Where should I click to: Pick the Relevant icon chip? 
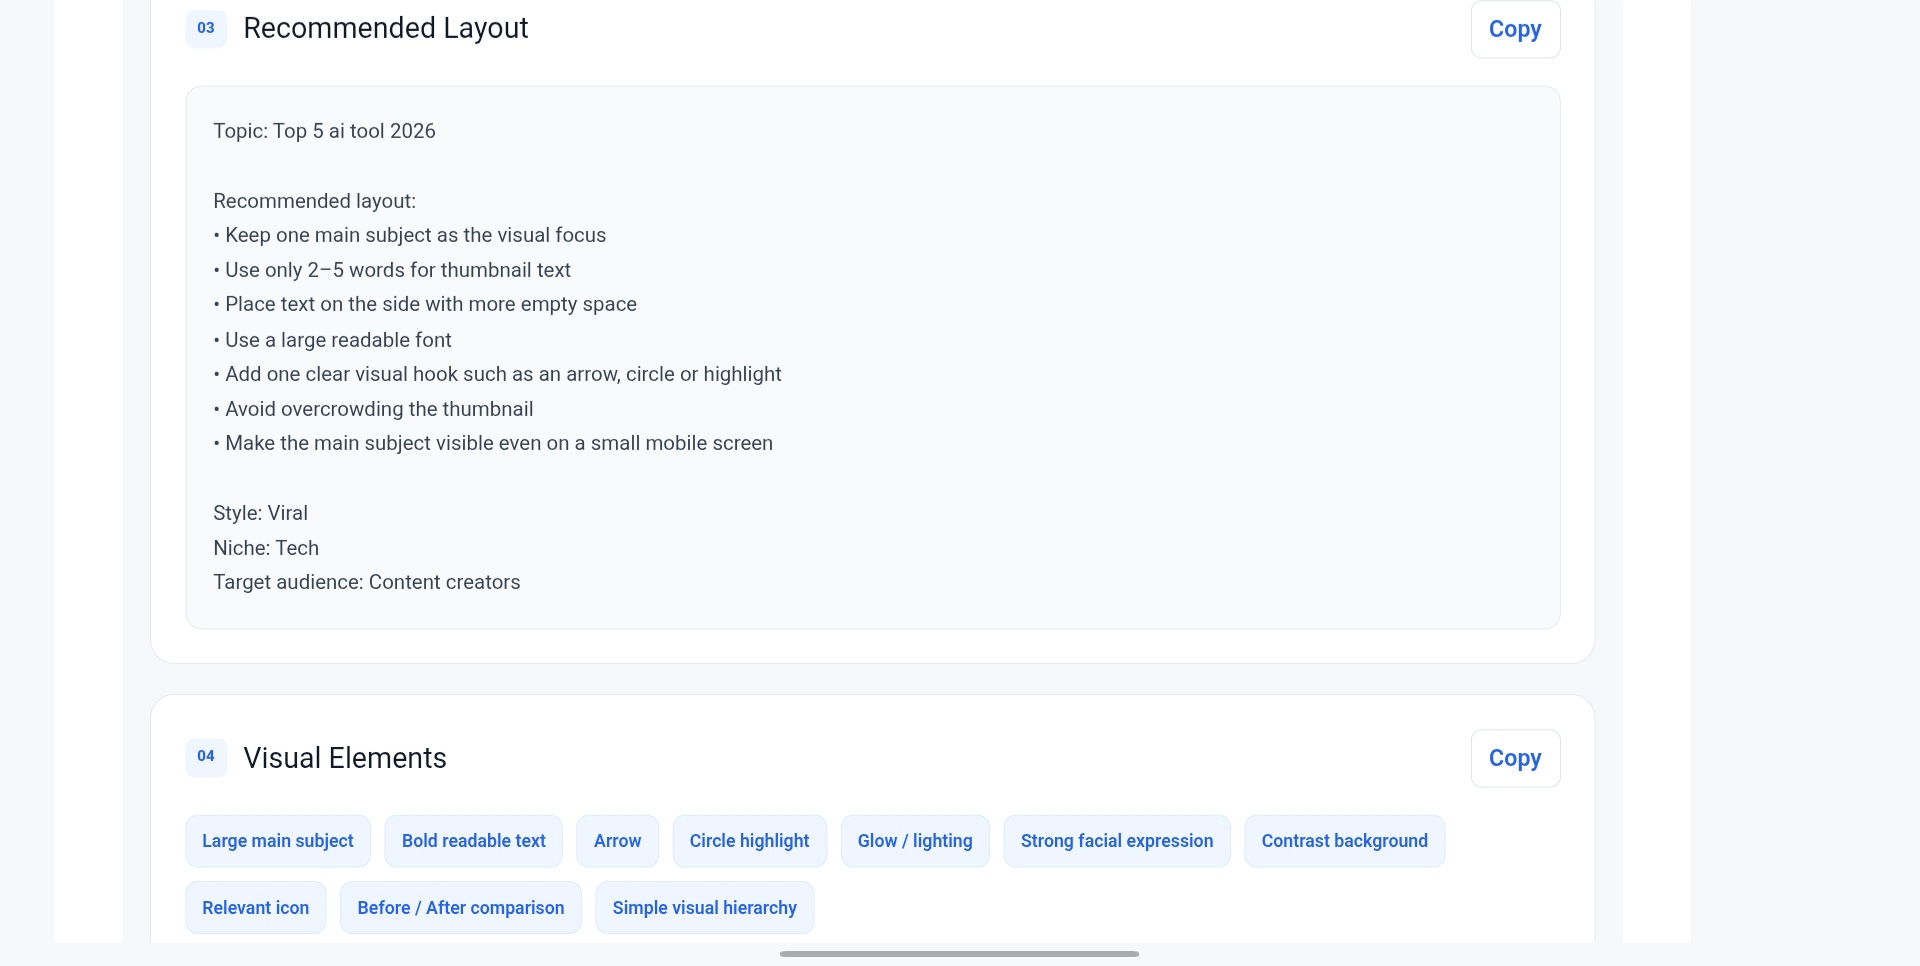tap(256, 908)
